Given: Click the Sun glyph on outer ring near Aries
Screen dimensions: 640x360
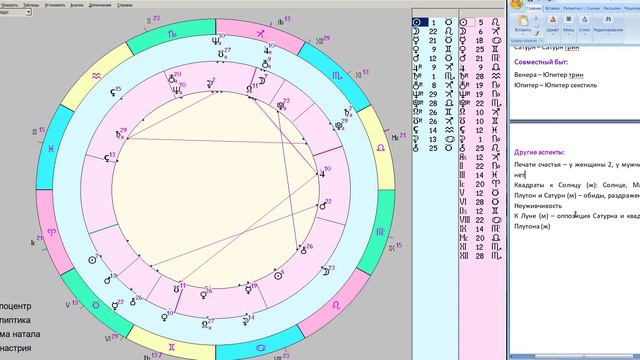Looking at the screenshot, I should (x=92, y=259).
